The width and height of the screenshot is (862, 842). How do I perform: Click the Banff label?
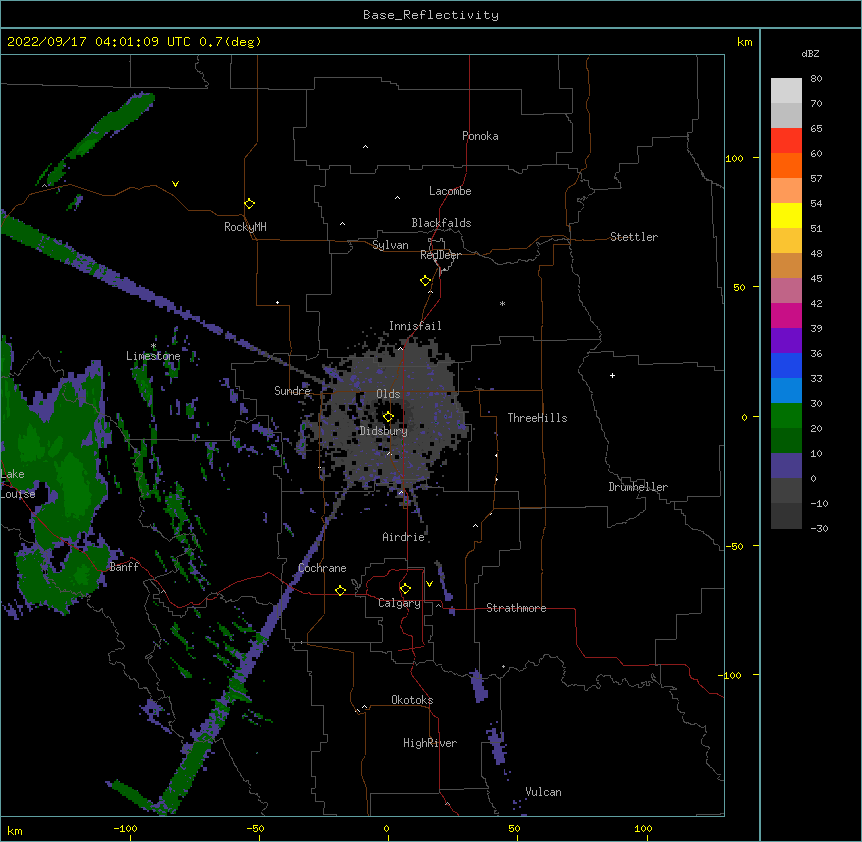tap(124, 567)
